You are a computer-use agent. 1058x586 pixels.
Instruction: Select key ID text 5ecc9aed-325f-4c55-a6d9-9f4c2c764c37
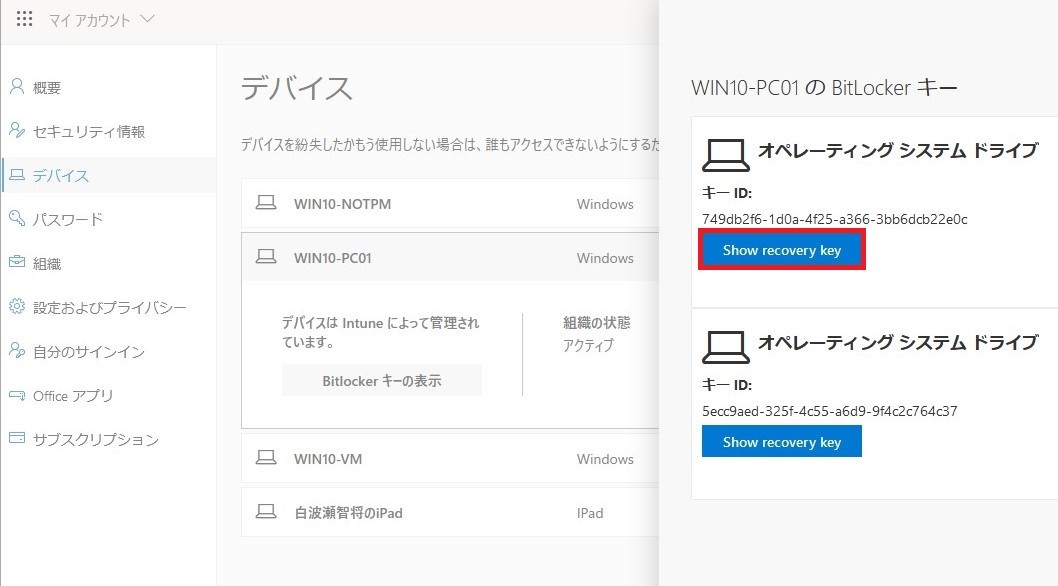coord(829,411)
